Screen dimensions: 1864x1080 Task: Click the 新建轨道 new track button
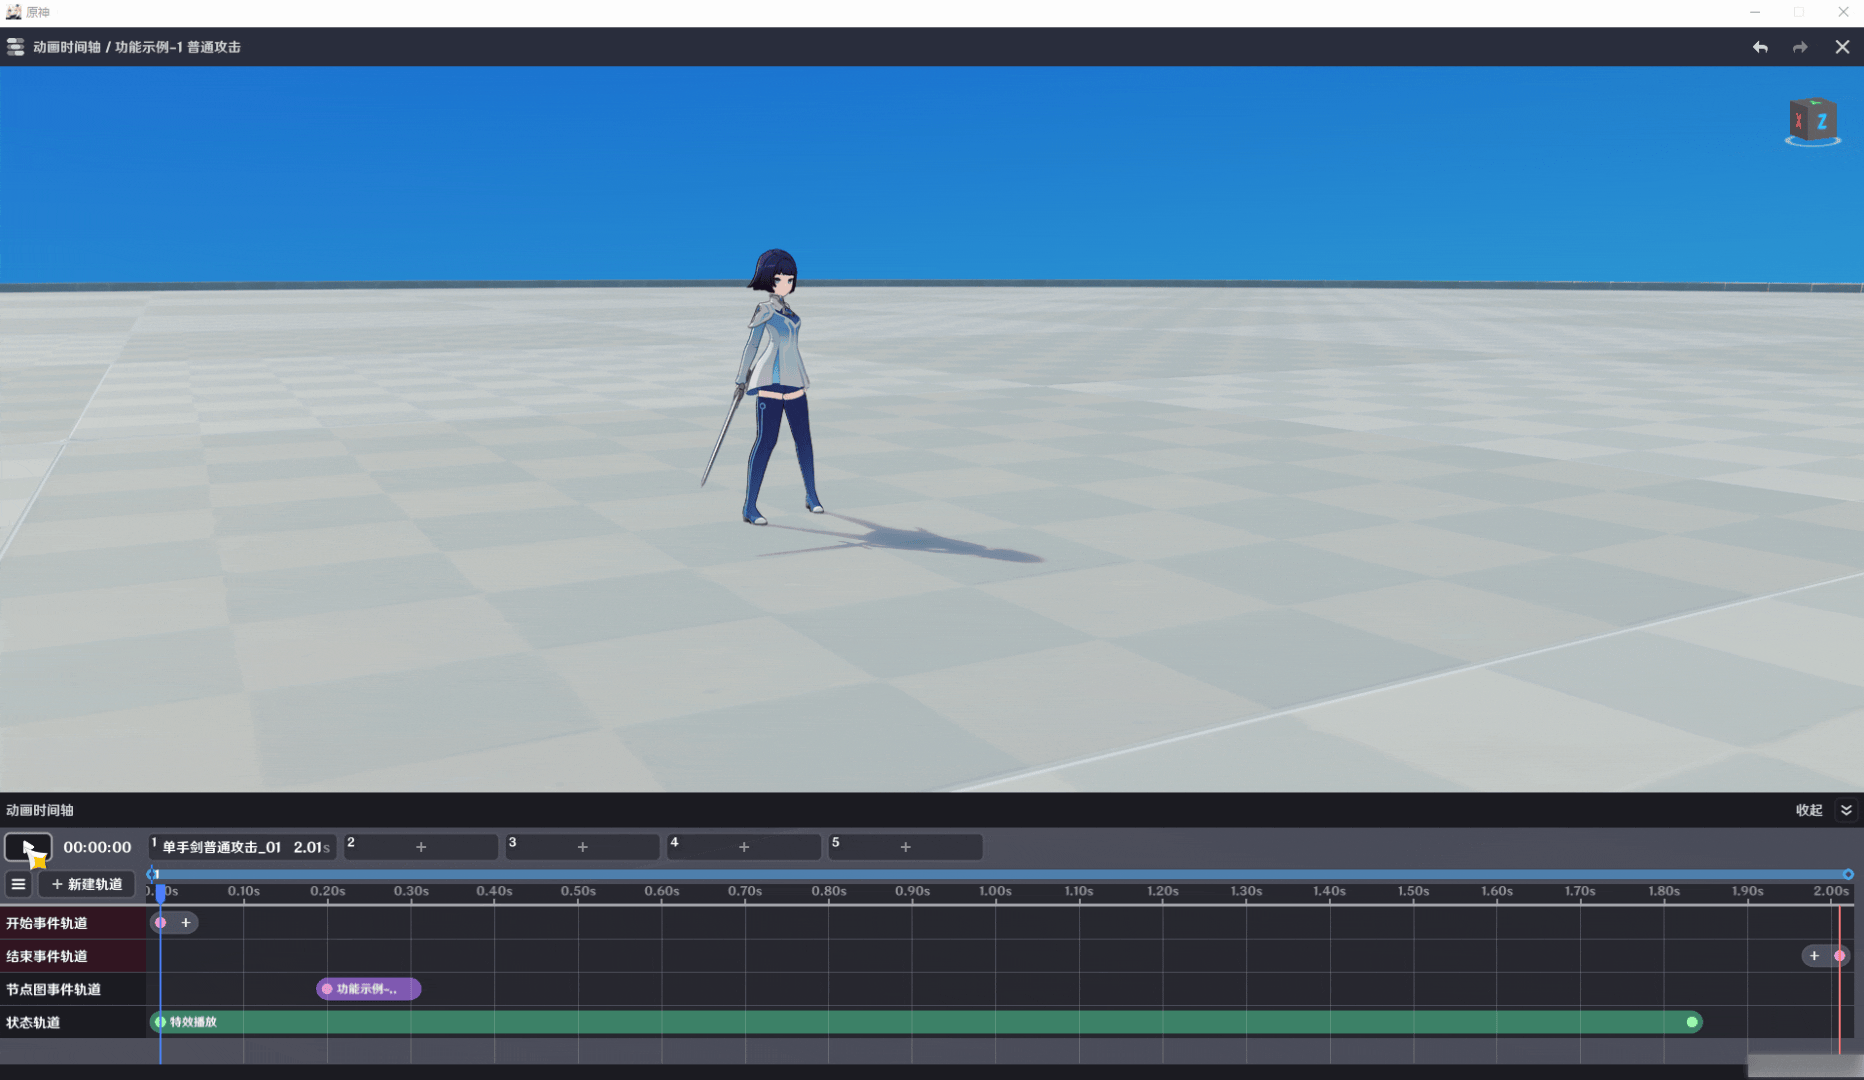[87, 884]
